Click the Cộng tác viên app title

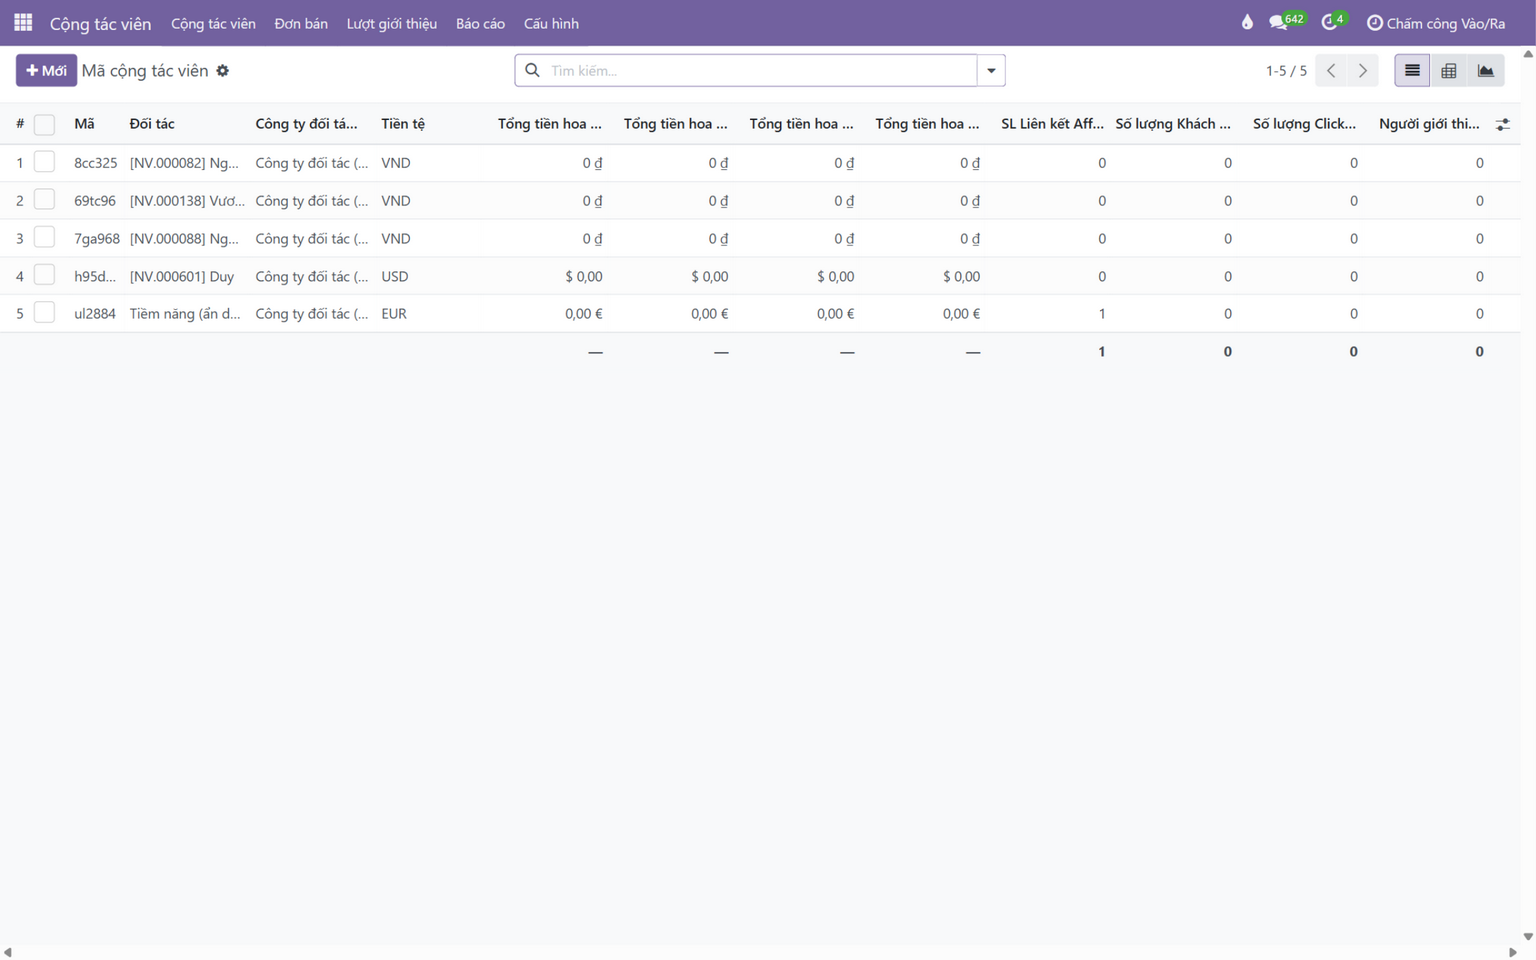click(100, 23)
